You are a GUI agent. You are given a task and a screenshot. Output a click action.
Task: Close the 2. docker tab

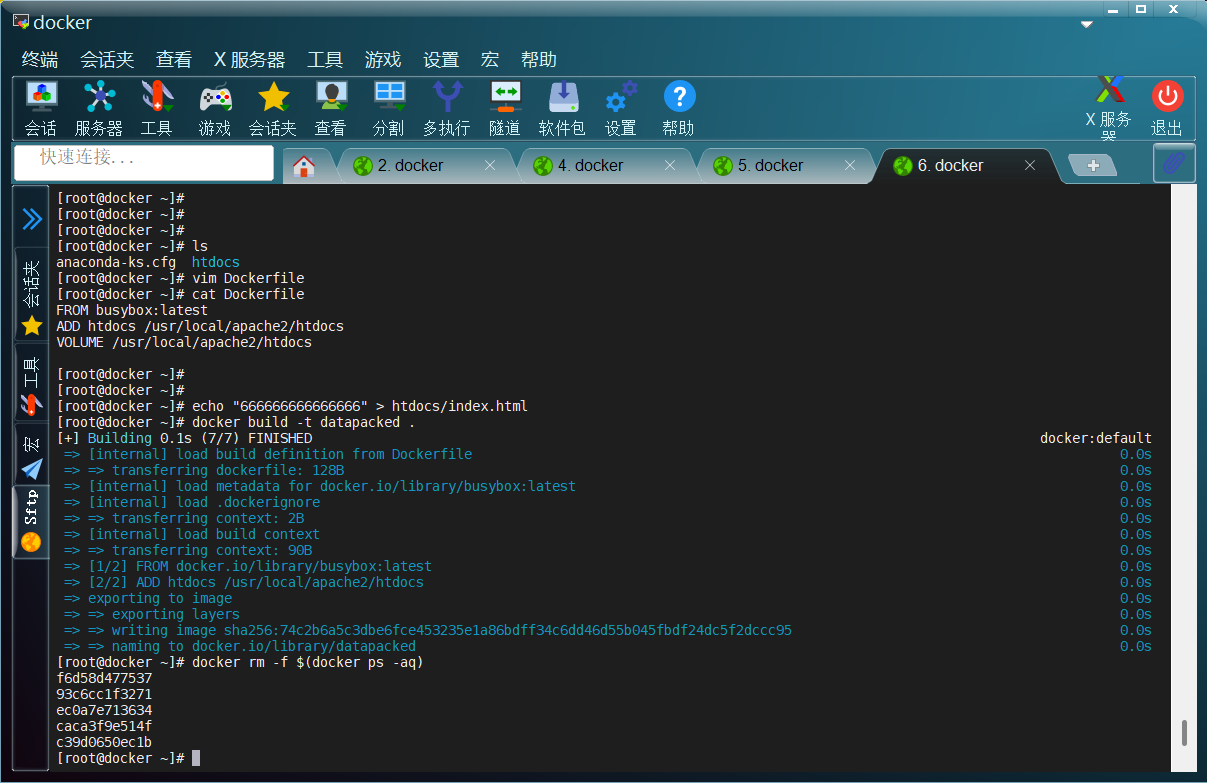[490, 166]
